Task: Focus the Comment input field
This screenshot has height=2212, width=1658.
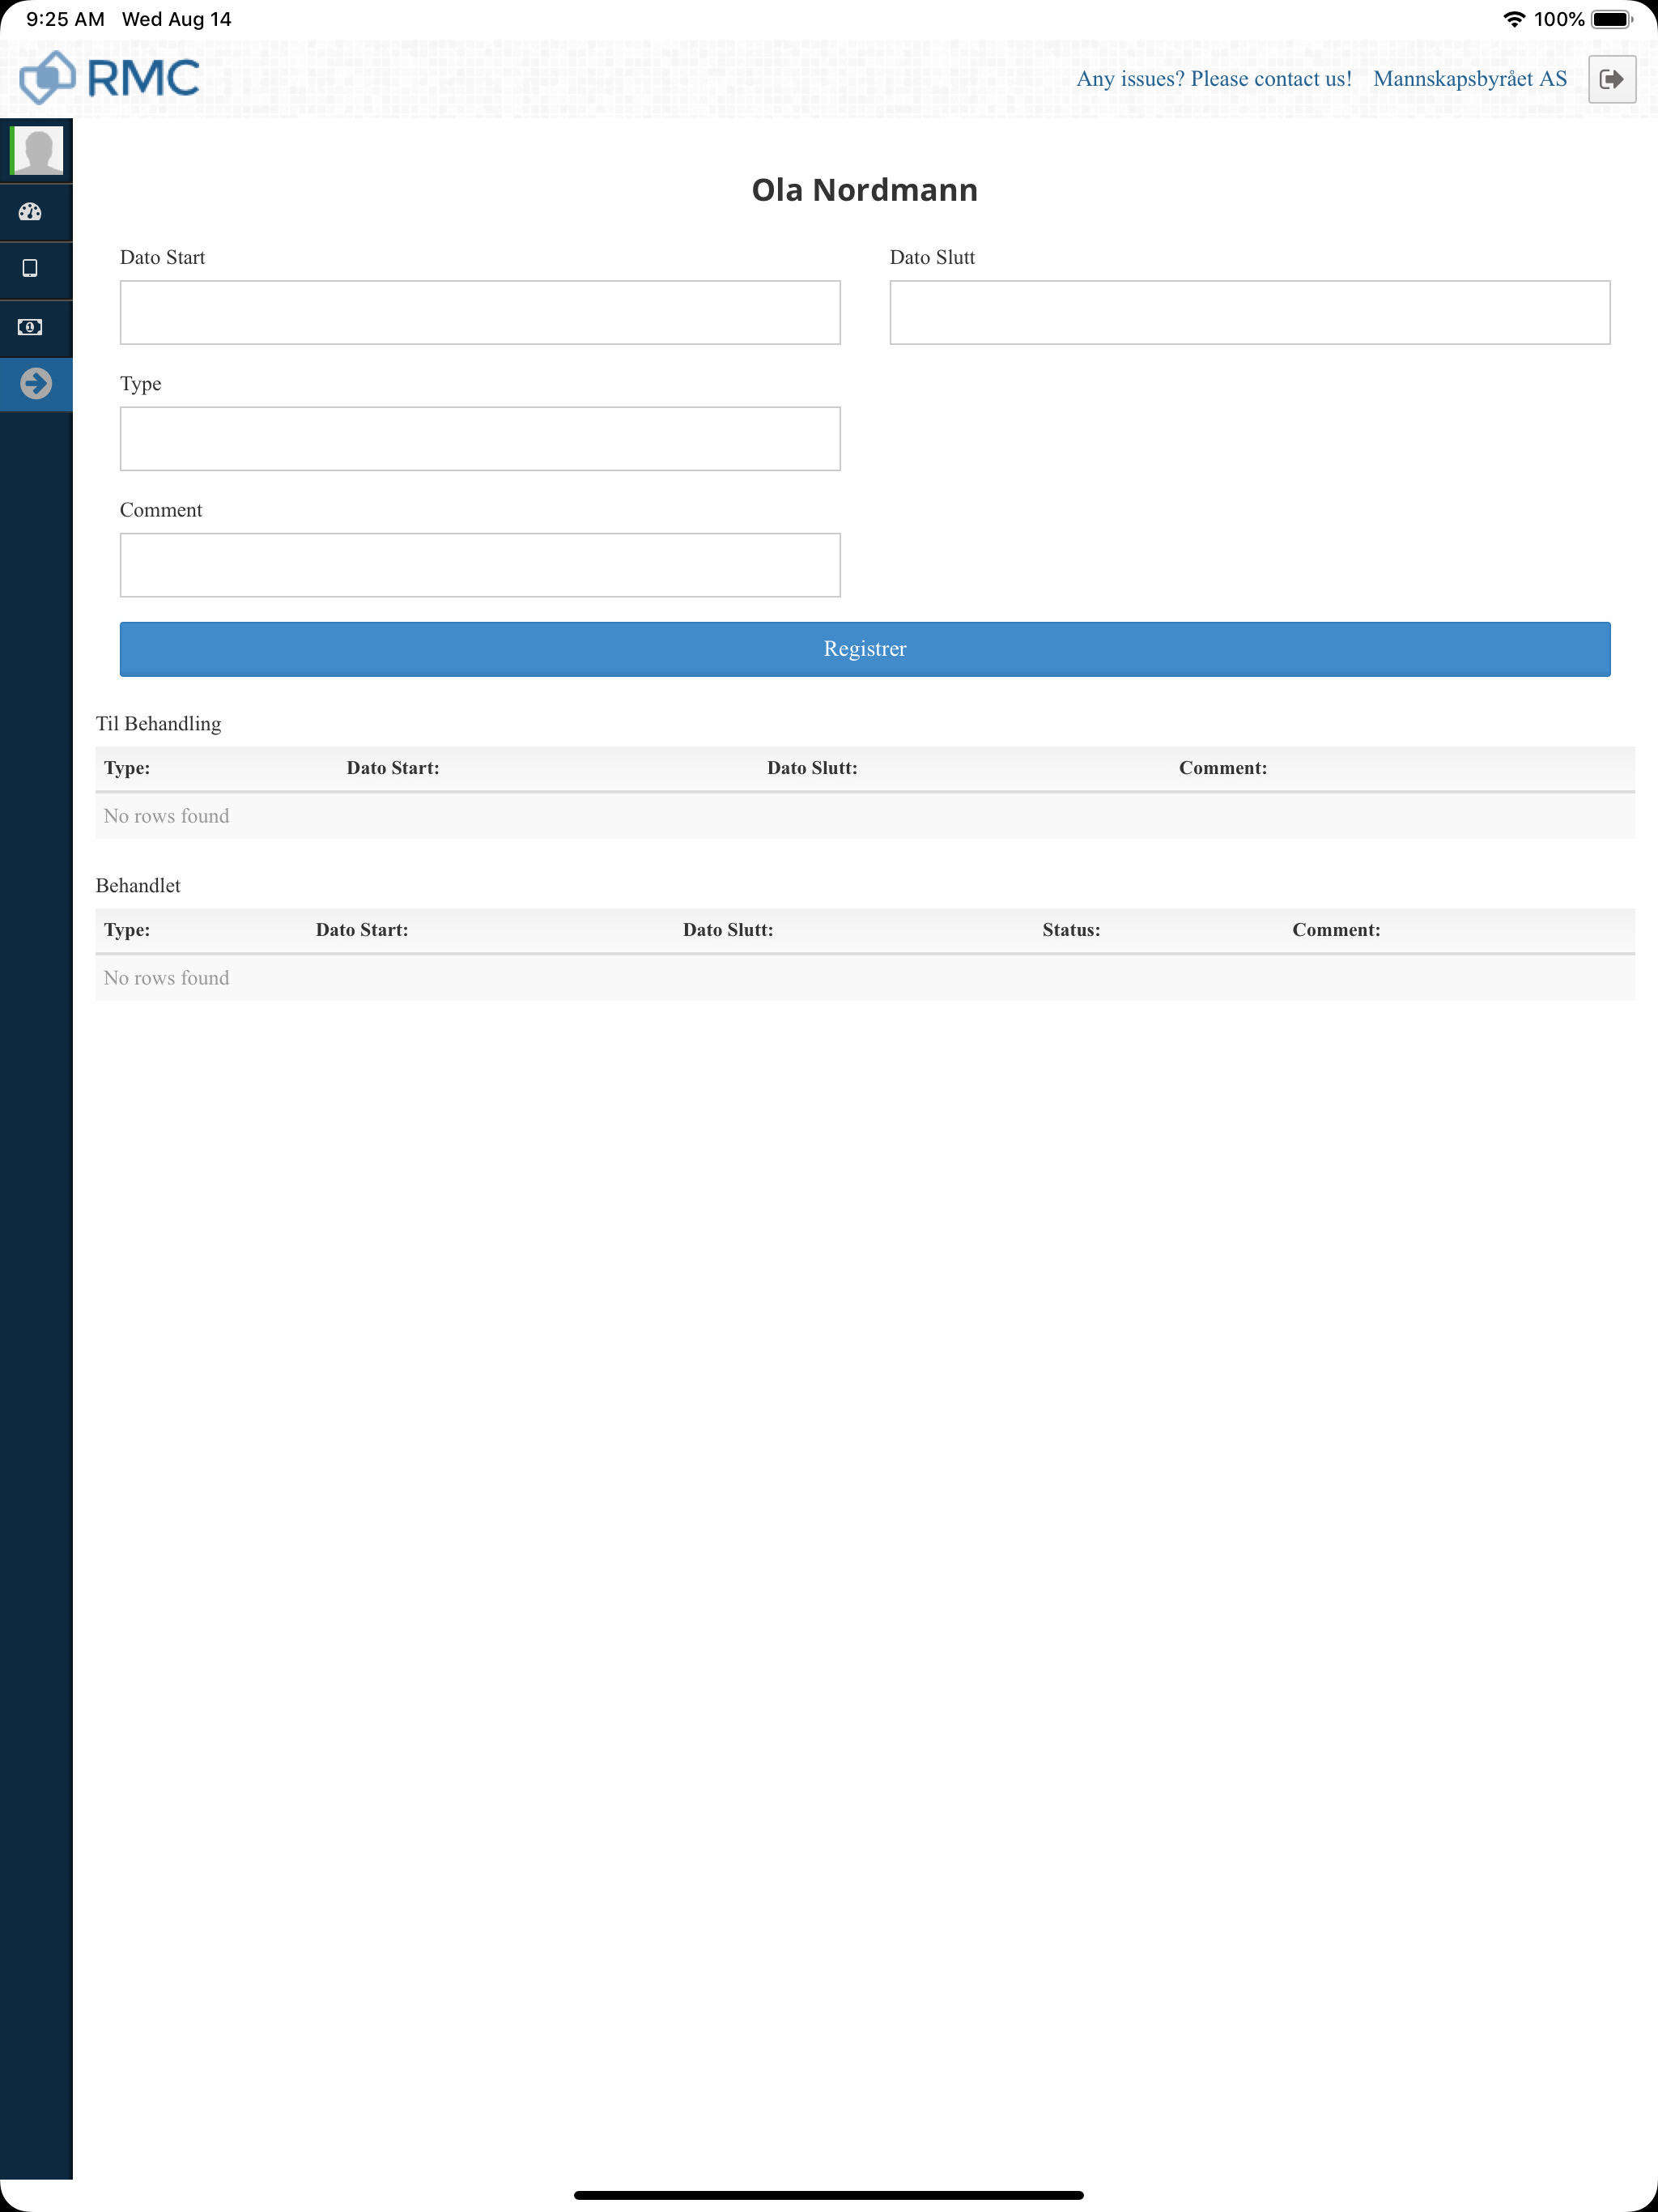Action: (x=480, y=565)
